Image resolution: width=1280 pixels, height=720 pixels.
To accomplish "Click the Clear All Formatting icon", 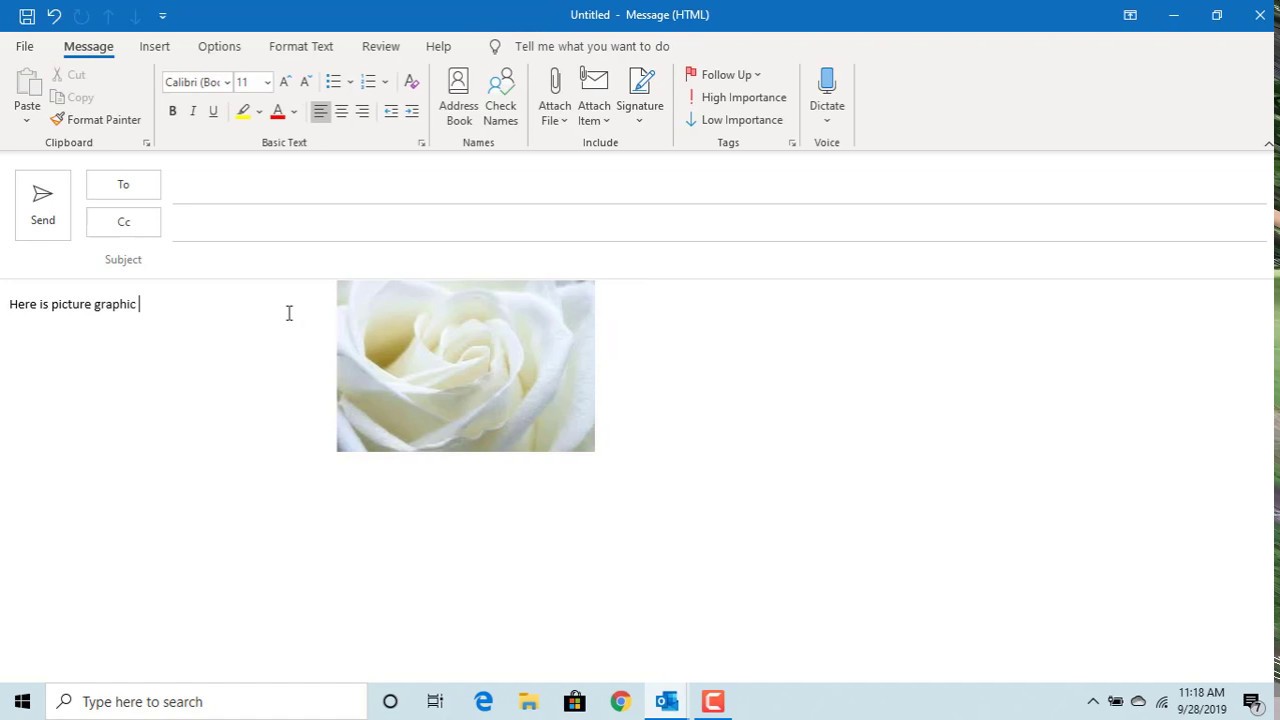I will (411, 82).
